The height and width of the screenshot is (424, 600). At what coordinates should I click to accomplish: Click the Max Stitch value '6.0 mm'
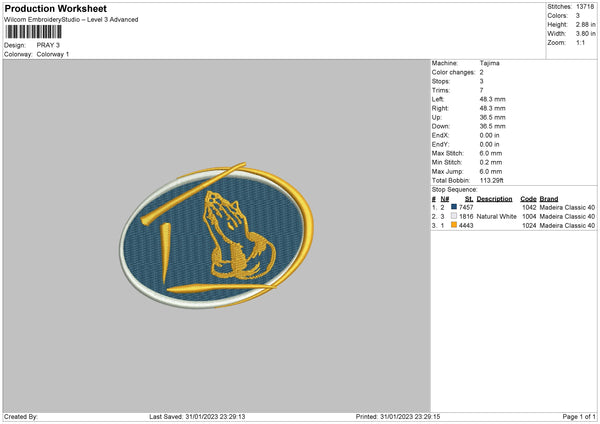coord(491,153)
